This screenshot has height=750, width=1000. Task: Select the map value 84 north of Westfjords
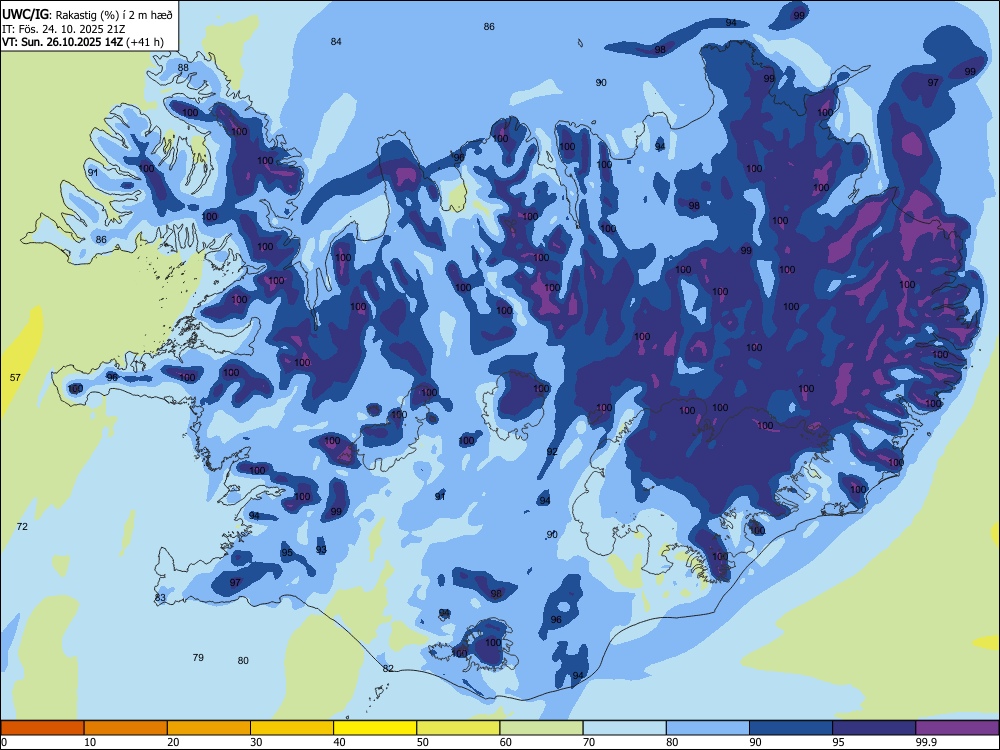(x=336, y=41)
